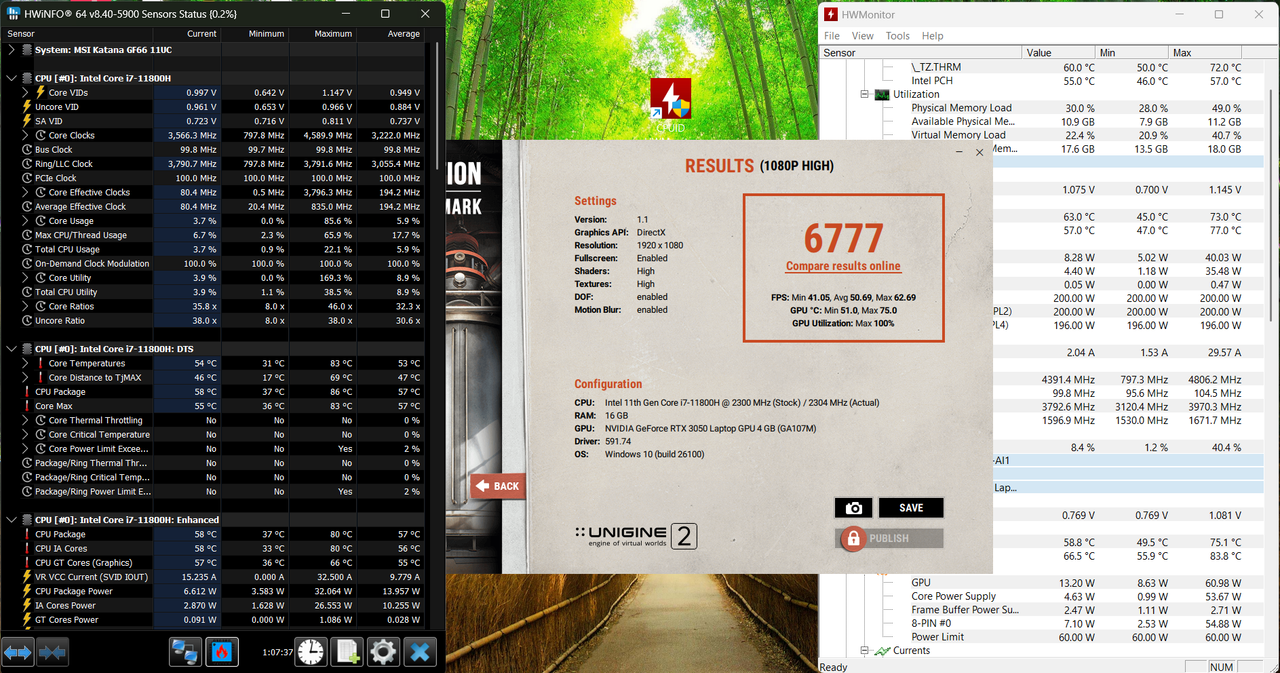Select the Uncore Ratio row
Viewport: 1280px width, 673px height.
click(214, 320)
